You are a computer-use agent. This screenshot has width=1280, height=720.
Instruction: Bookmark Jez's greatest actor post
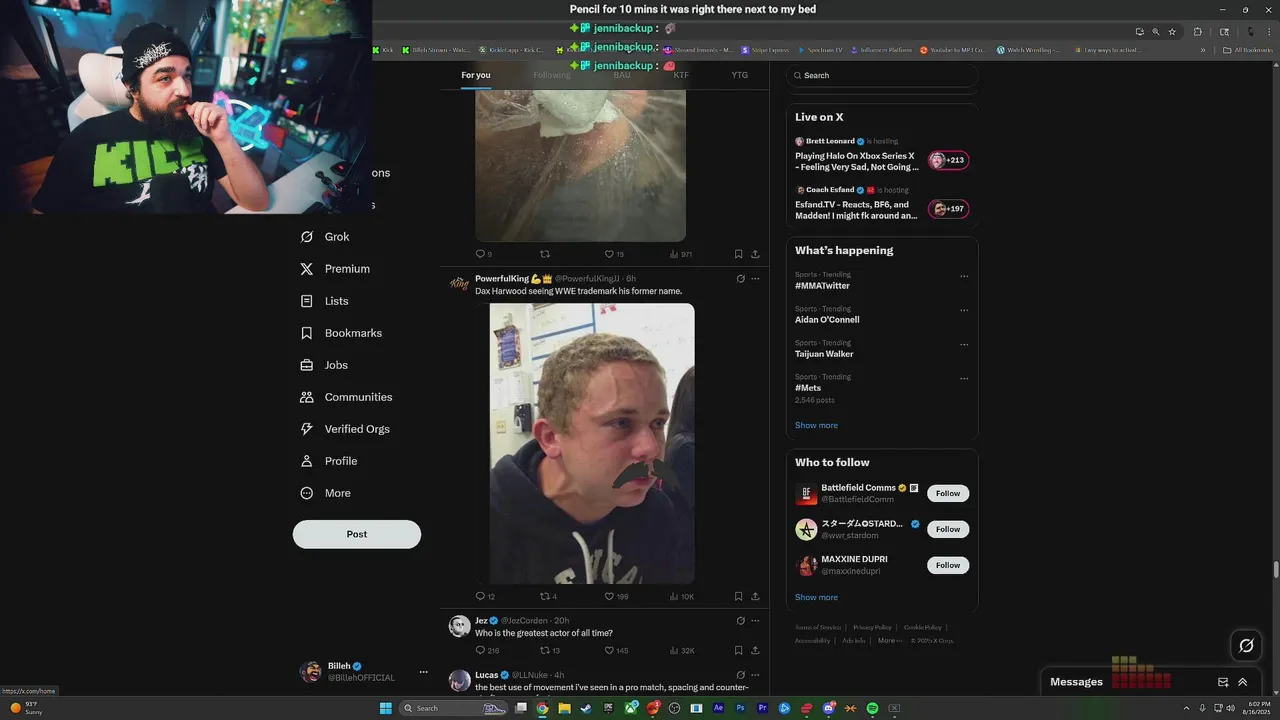(x=738, y=650)
